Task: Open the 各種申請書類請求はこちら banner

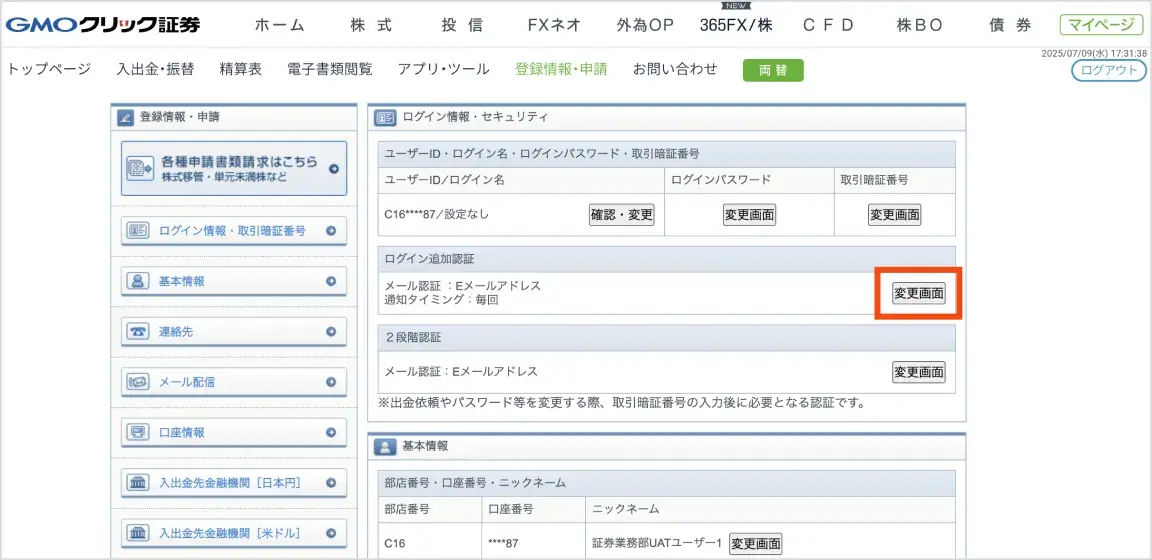Action: pyautogui.click(x=234, y=168)
